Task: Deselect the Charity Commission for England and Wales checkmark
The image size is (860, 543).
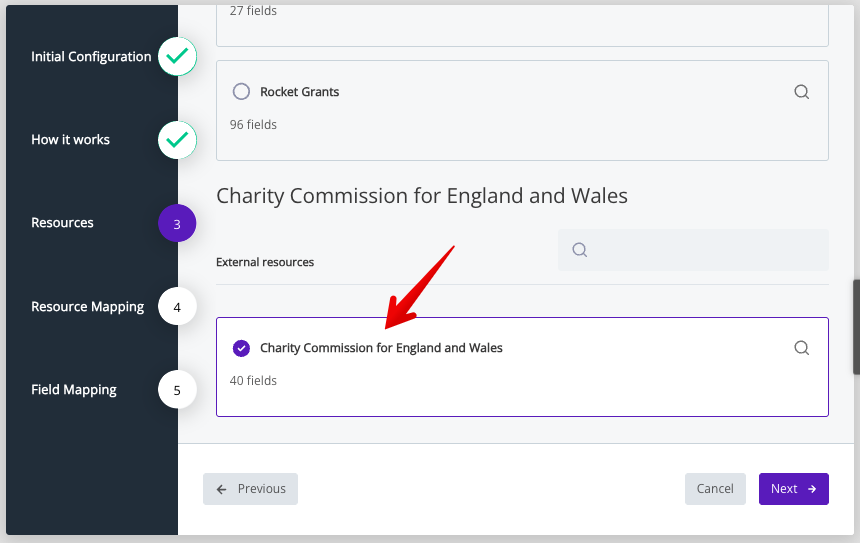Action: (241, 348)
